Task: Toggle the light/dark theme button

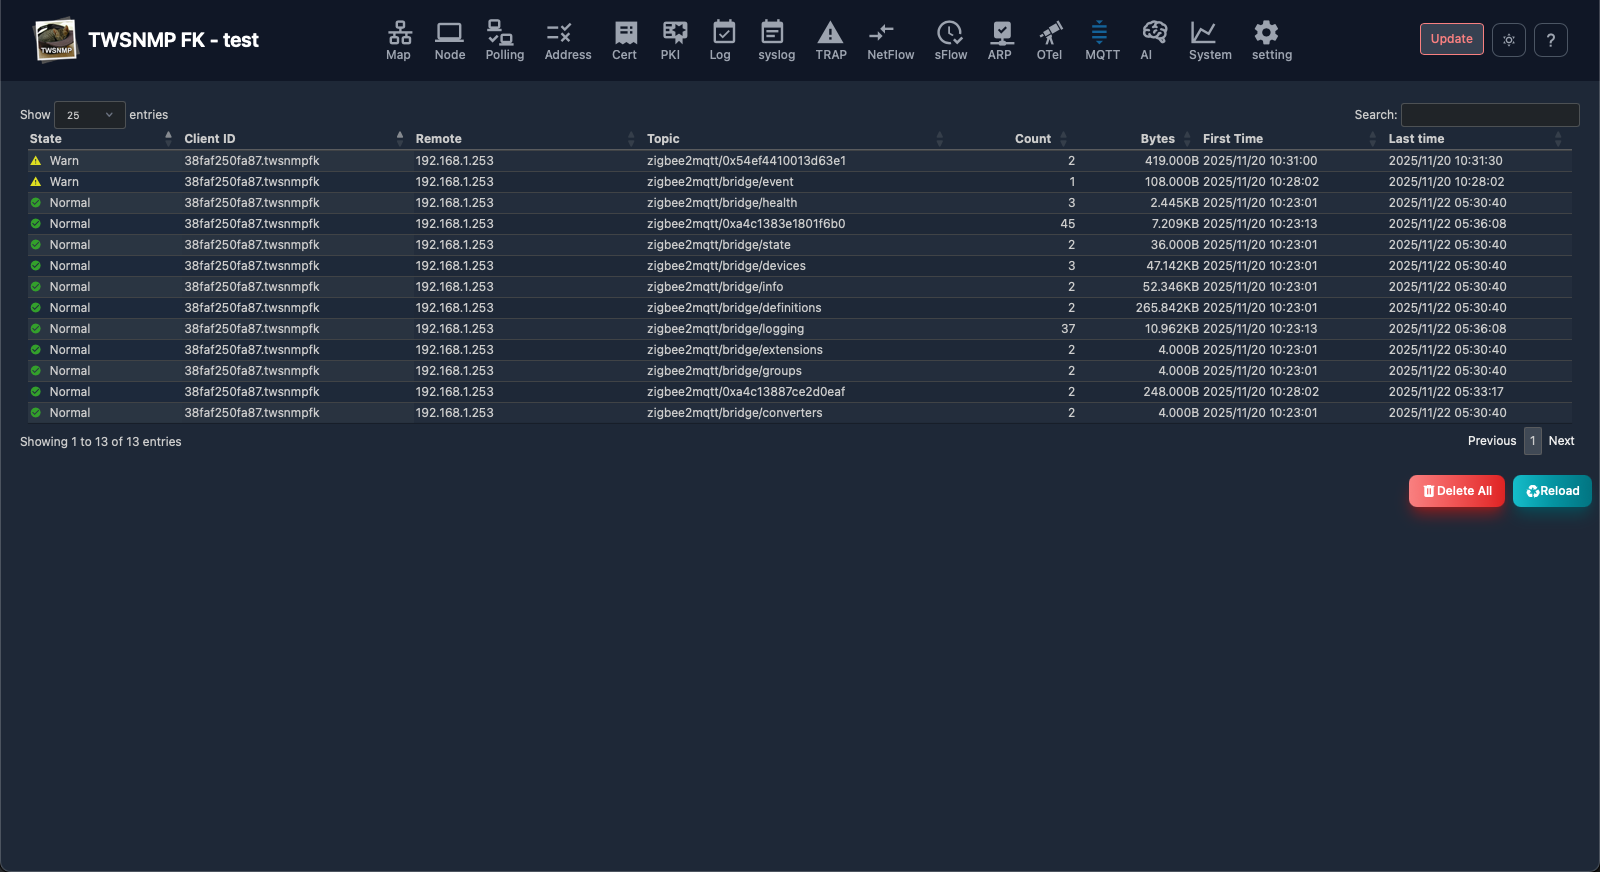Action: 1508,40
